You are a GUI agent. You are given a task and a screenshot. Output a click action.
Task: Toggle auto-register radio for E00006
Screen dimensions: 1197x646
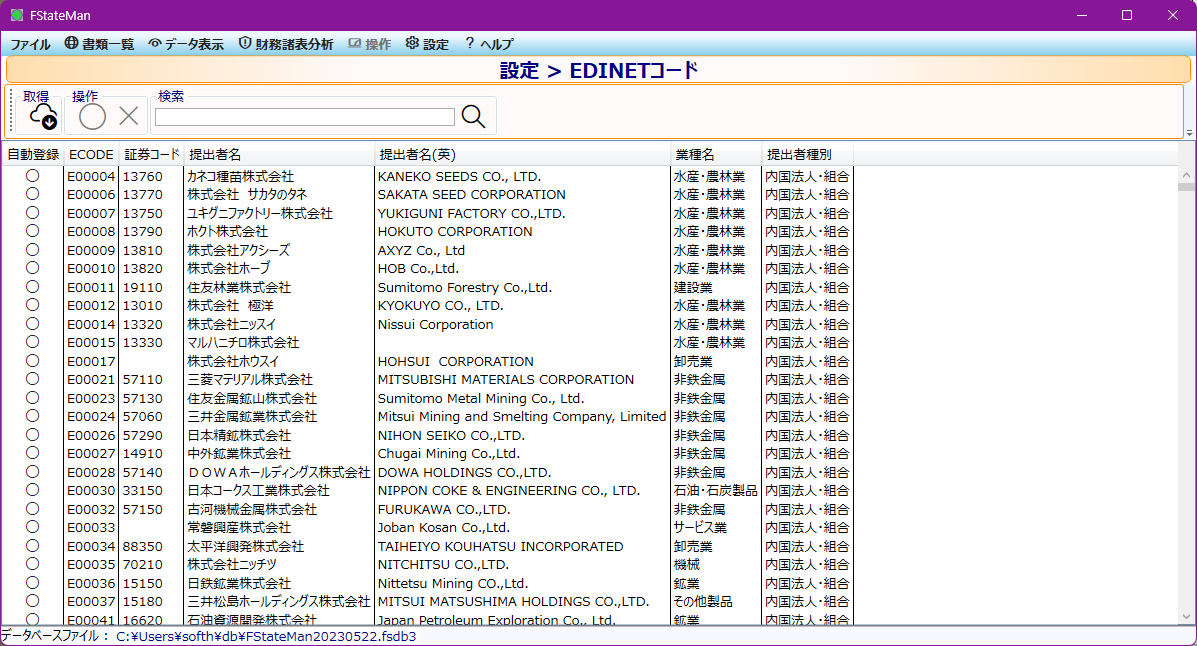point(32,194)
